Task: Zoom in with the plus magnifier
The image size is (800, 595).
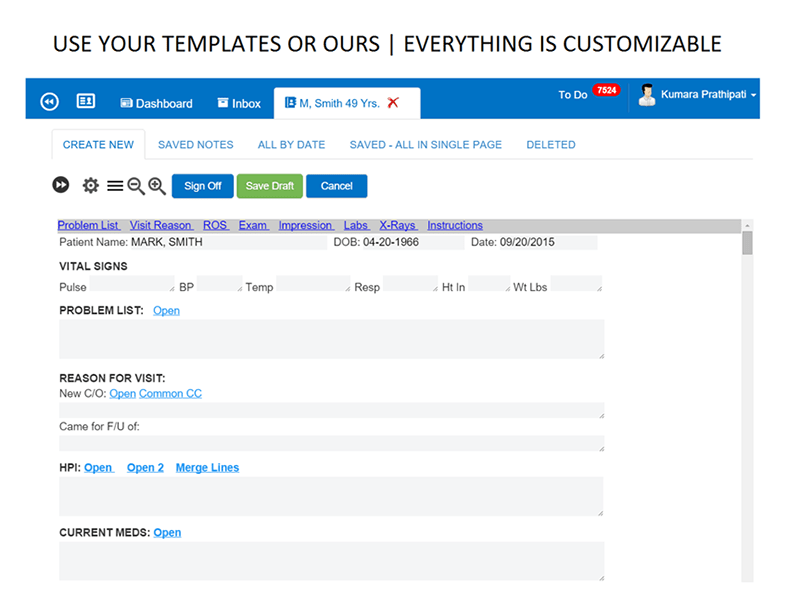Action: (x=157, y=186)
